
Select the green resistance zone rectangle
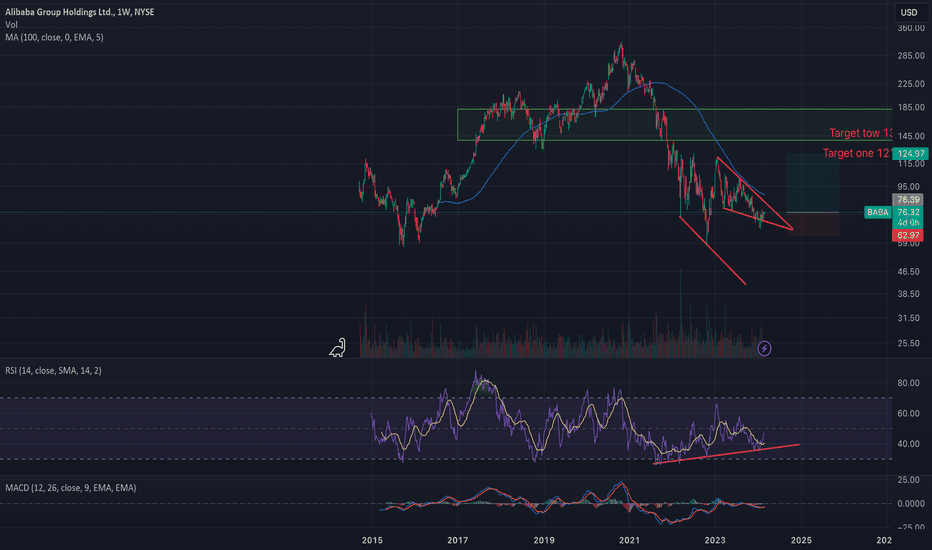[x=675, y=124]
